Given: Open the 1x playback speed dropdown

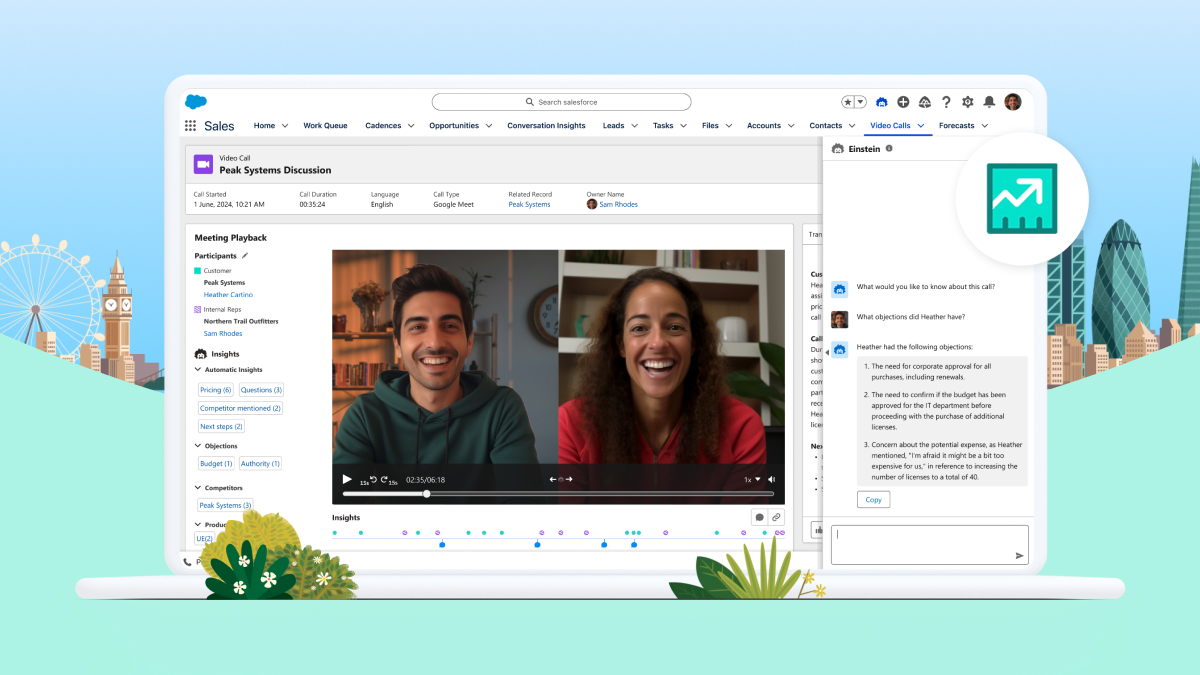Looking at the screenshot, I should (x=752, y=479).
